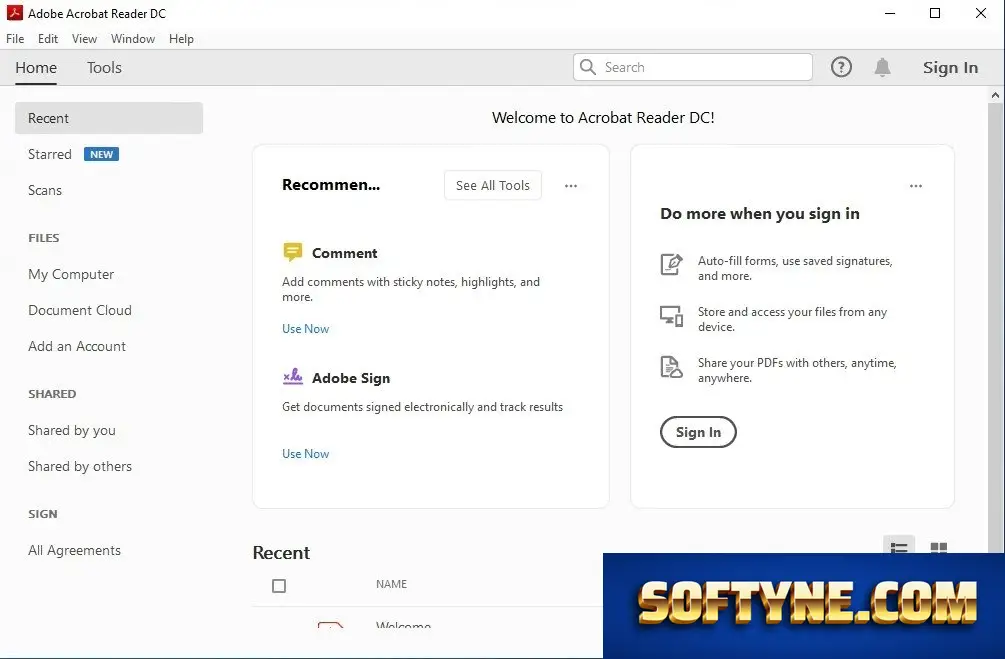Switch Recent files to grid view
The image size is (1005, 659).
(938, 547)
